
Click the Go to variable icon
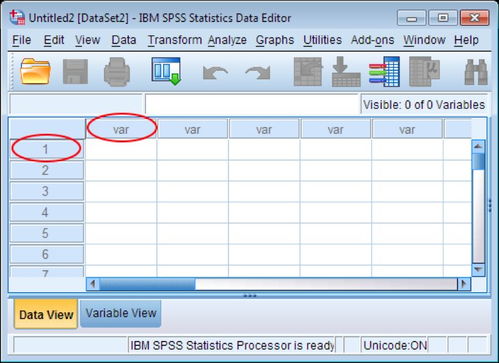346,72
